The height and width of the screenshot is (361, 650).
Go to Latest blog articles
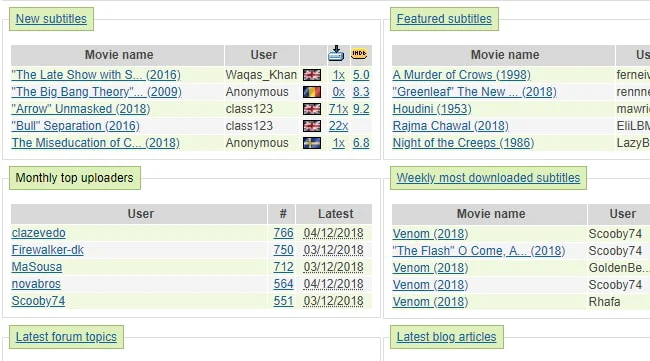446,337
